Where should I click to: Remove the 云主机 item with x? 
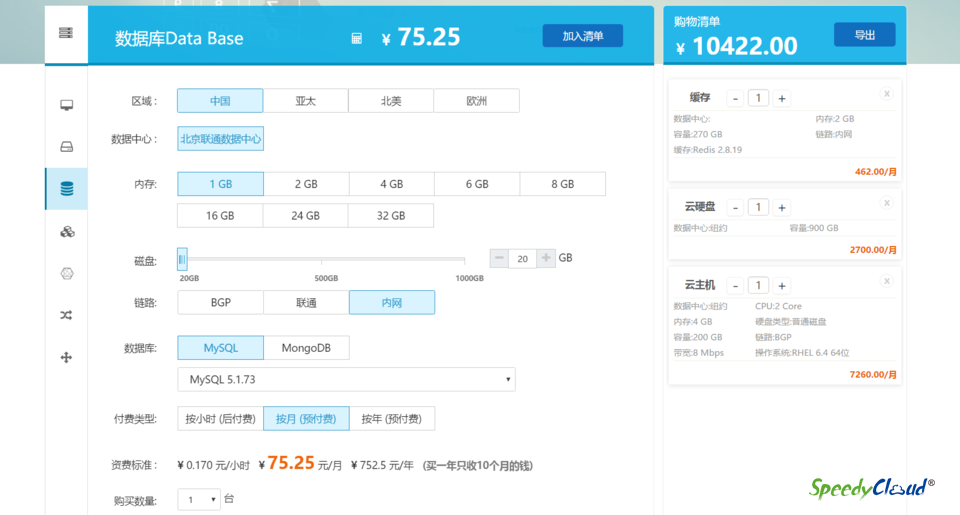[887, 281]
